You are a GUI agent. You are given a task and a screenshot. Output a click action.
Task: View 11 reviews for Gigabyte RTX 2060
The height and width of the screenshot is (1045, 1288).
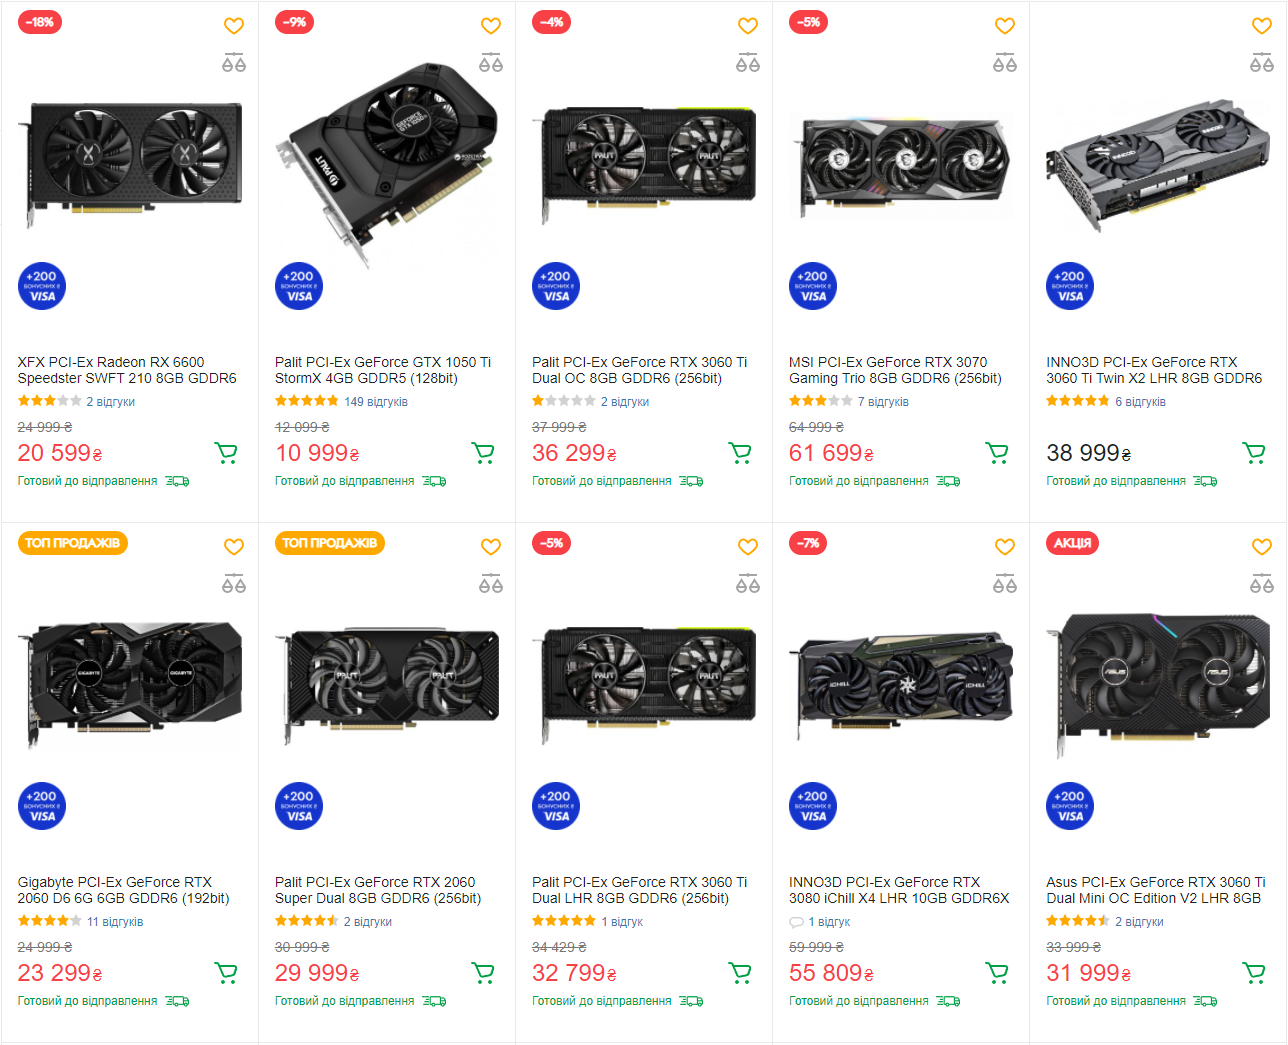click(115, 922)
